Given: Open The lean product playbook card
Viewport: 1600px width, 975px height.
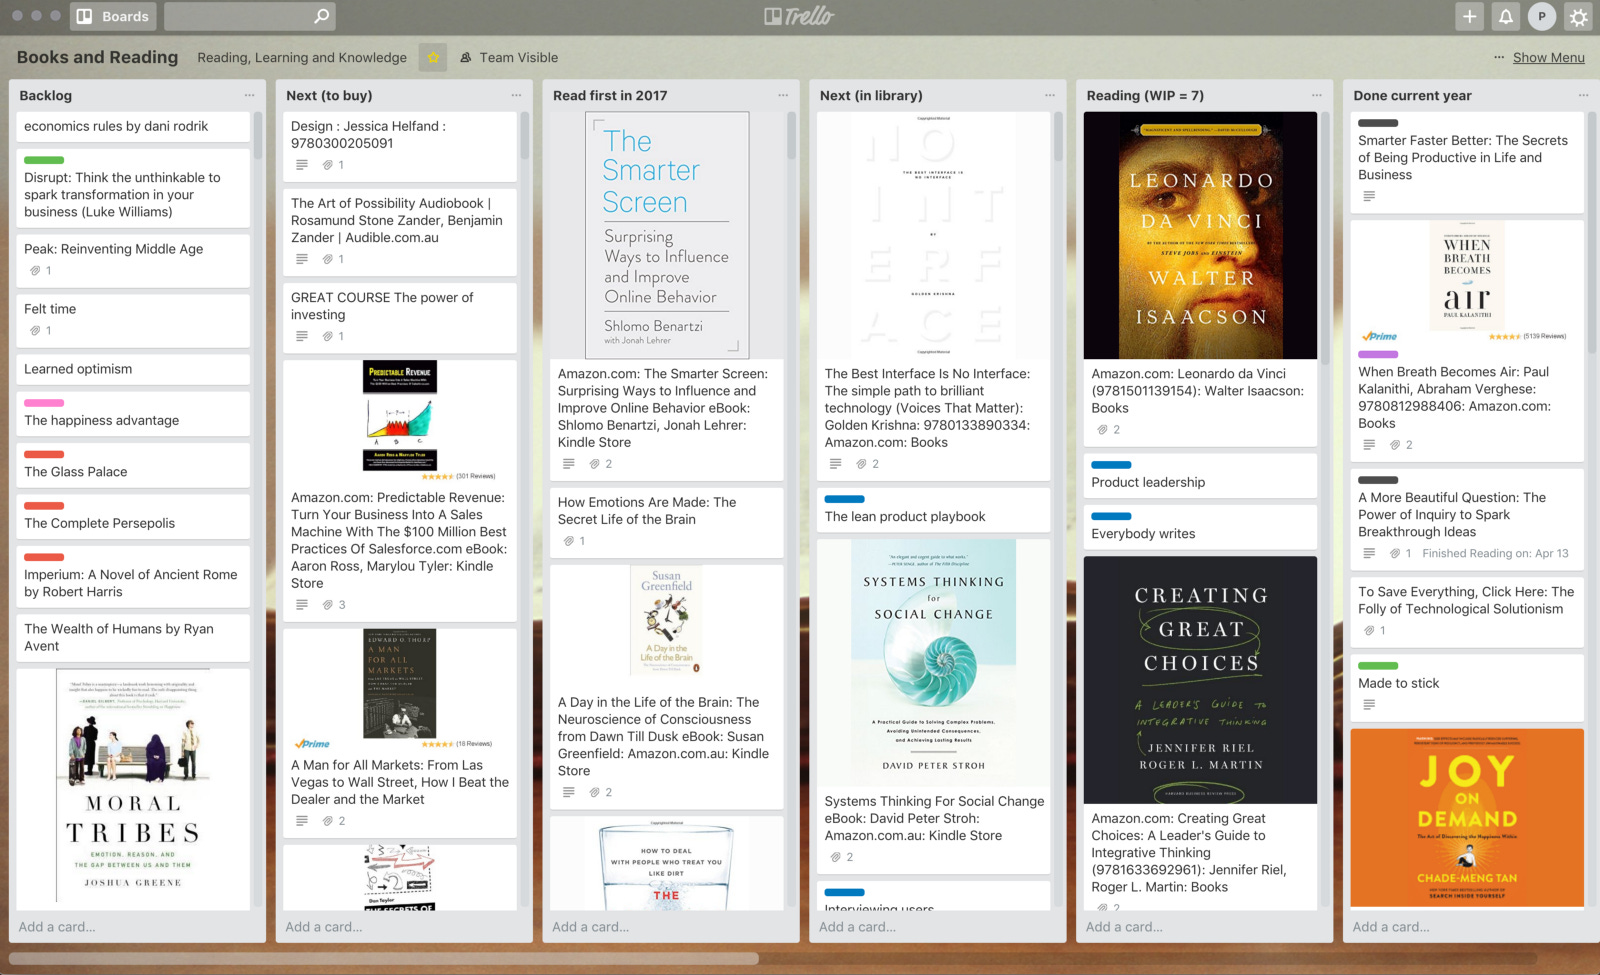Looking at the screenshot, I should 933,510.
